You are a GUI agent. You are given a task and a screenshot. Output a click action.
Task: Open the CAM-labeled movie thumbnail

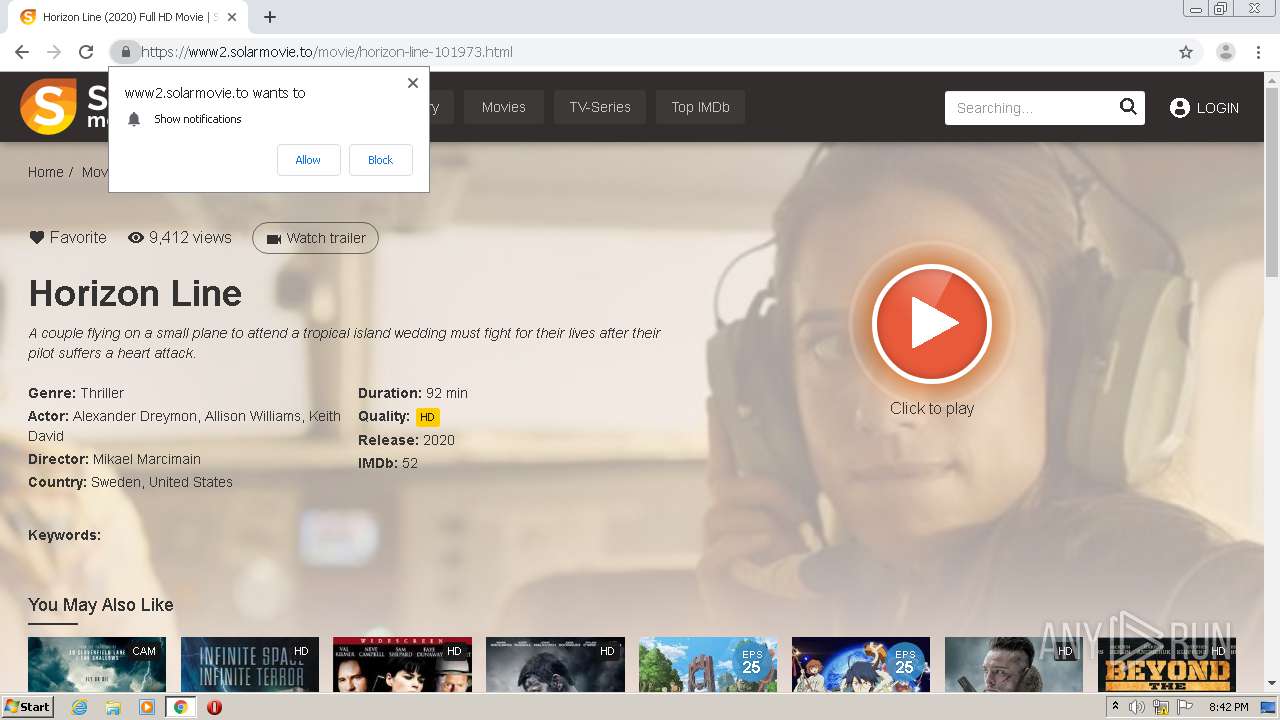[97, 664]
